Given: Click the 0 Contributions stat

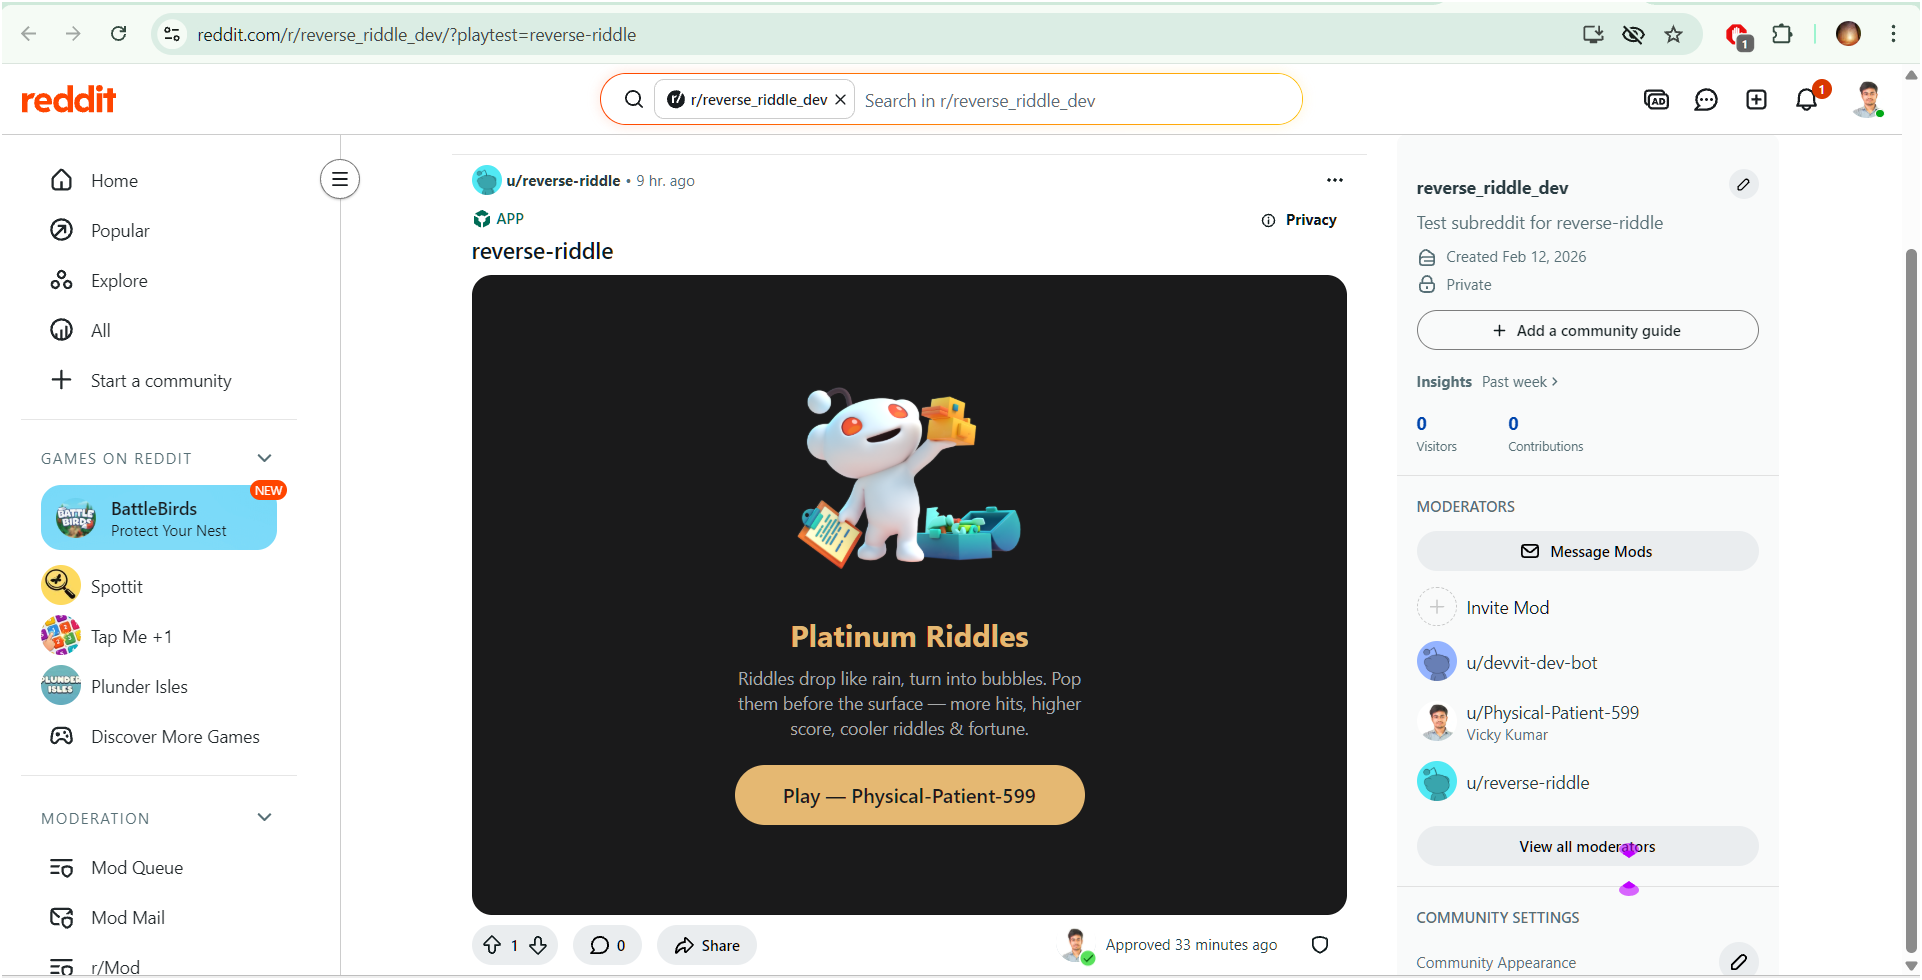Looking at the screenshot, I should coord(1545,433).
